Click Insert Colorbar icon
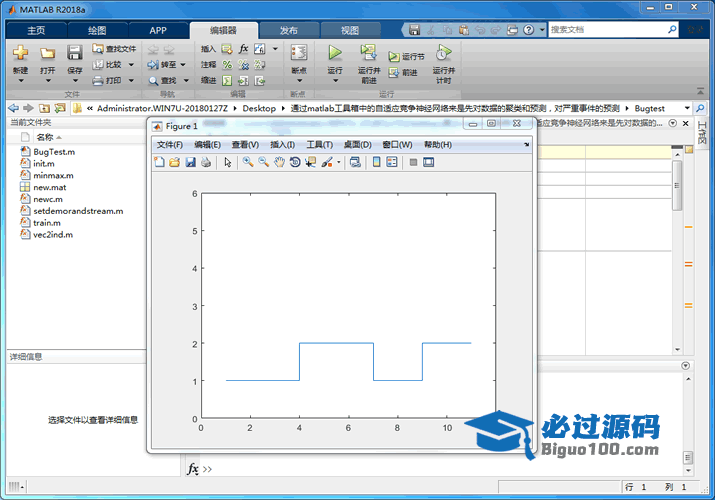The image size is (715, 500). click(376, 162)
